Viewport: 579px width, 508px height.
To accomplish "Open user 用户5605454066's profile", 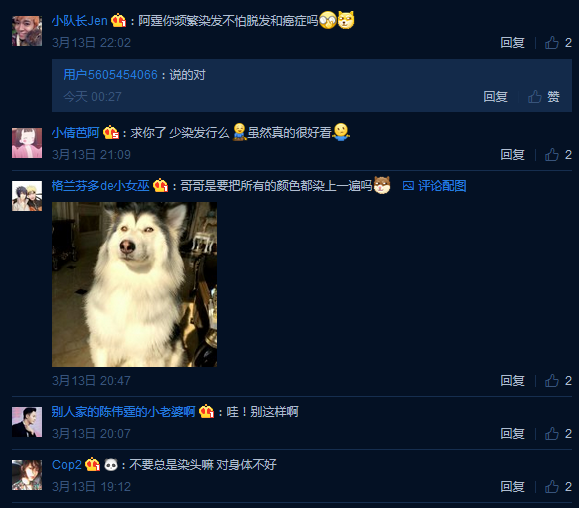I will pyautogui.click(x=110, y=75).
